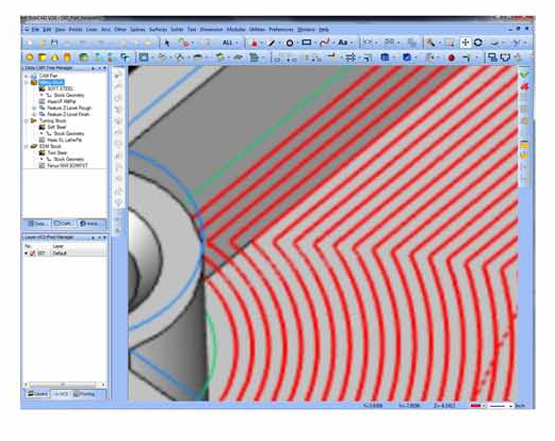Image resolution: width=555 pixels, height=441 pixels.
Task: Click the blue square boundary toolbar icon
Action: (x=143, y=57)
